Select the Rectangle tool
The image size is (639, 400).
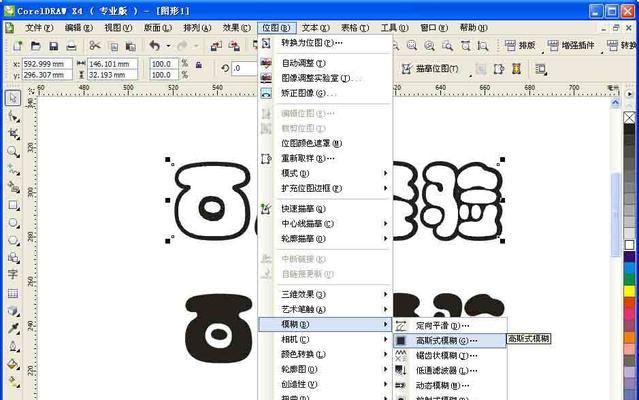pyautogui.click(x=13, y=205)
